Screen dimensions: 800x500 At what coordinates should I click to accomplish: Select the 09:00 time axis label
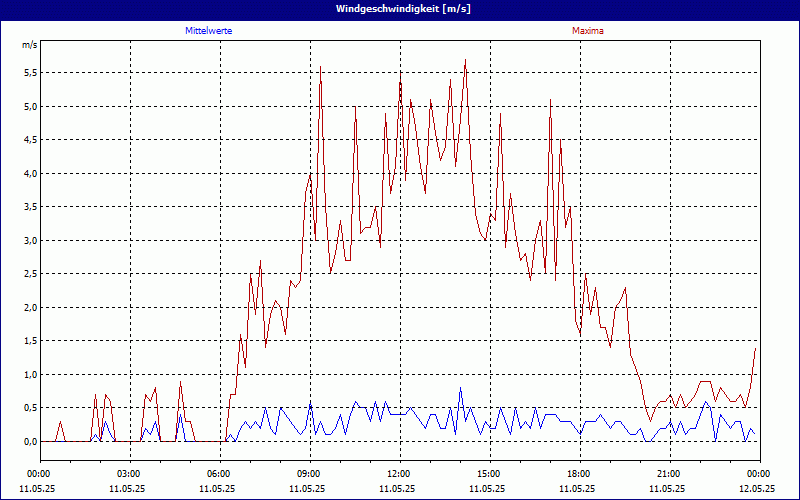(x=308, y=473)
